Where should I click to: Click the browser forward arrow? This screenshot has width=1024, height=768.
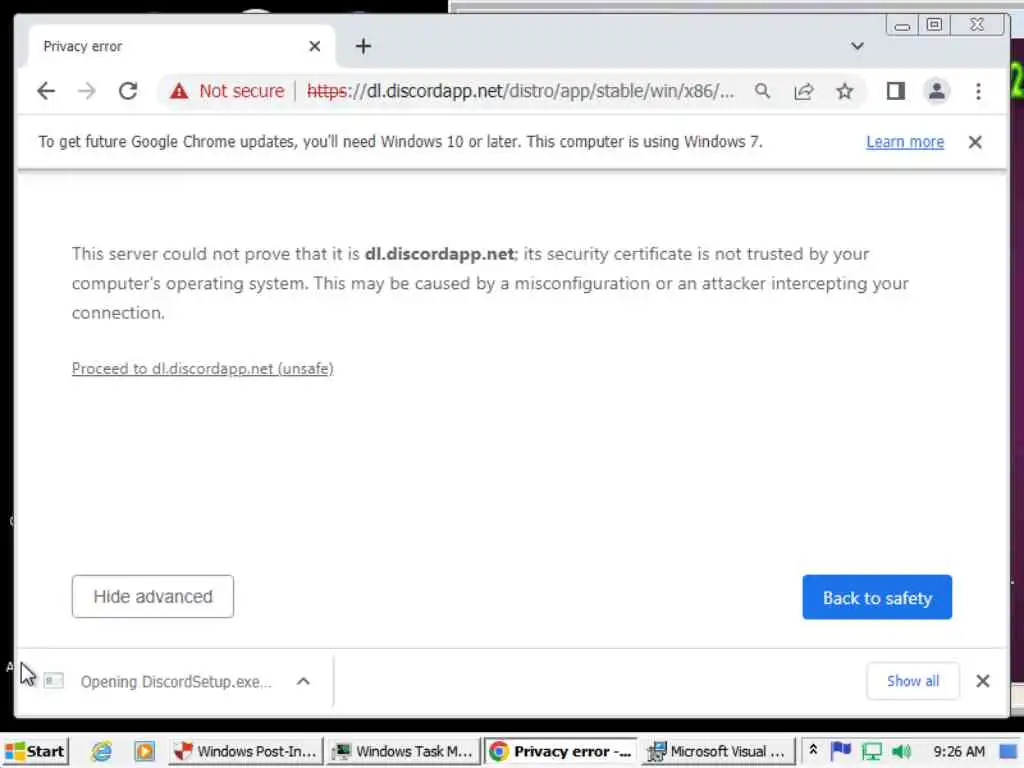tap(87, 91)
